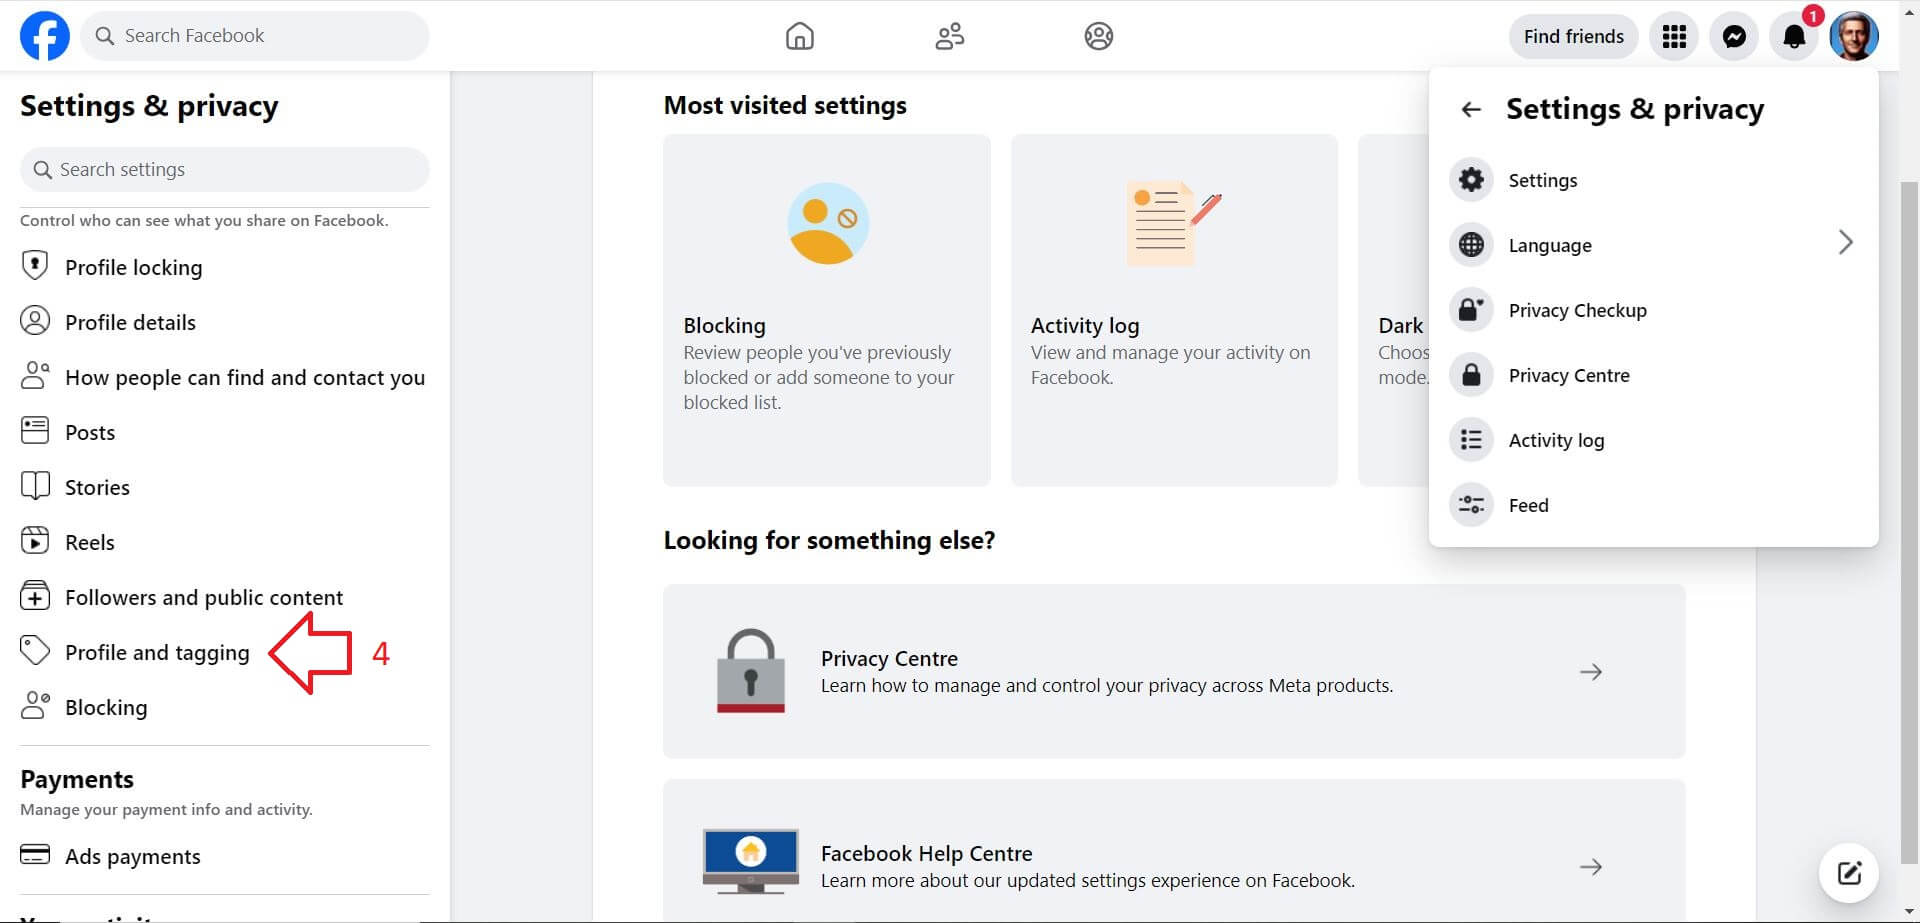Click the Stories book icon

(35, 486)
